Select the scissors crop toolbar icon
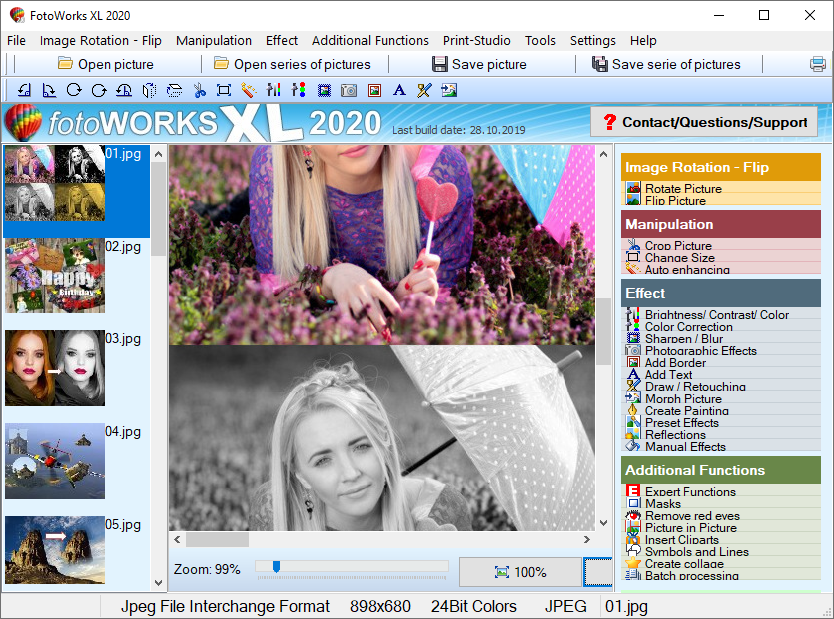Image resolution: width=834 pixels, height=619 pixels. tap(199, 90)
